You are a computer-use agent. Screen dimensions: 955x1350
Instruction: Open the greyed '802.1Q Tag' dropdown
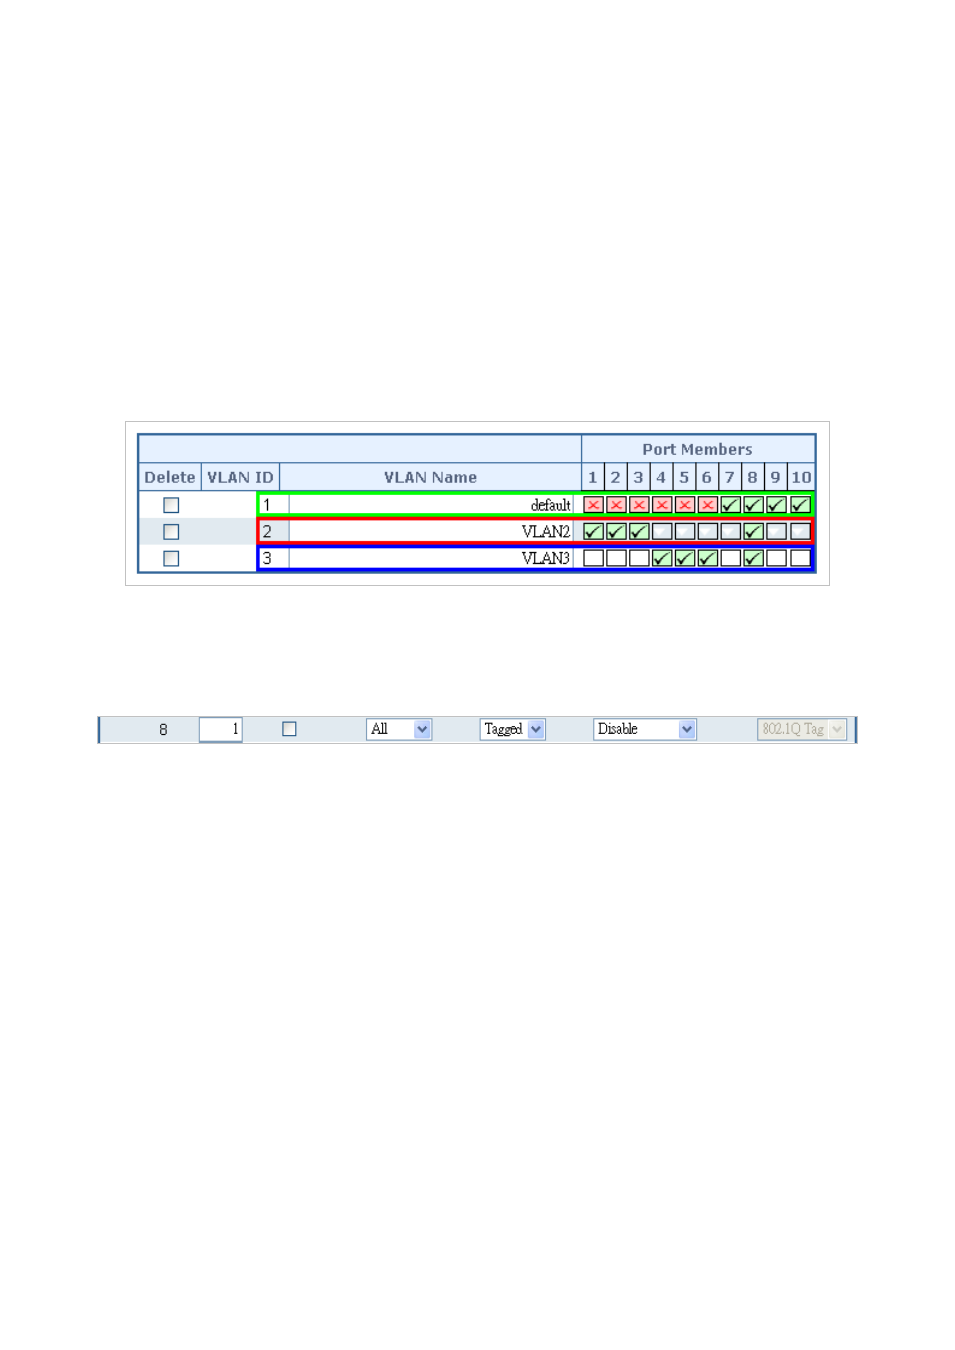tap(802, 729)
